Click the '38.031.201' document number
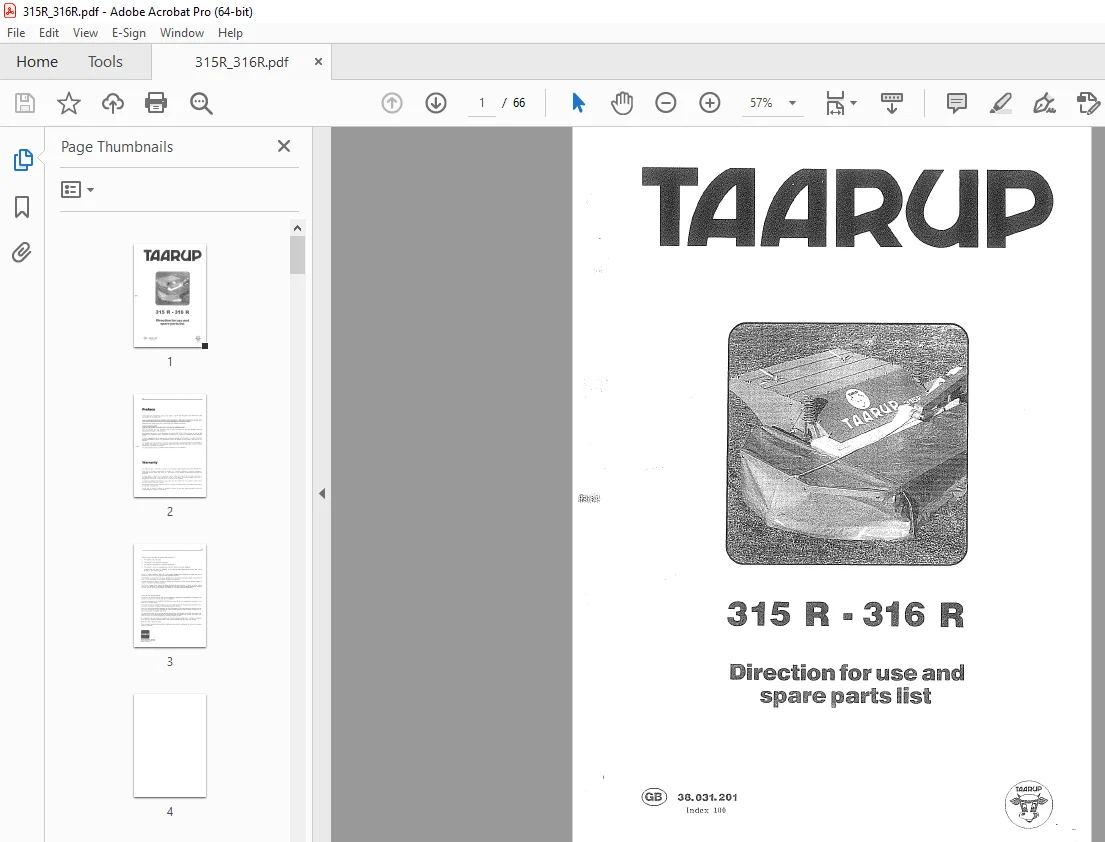1105x842 pixels. 707,798
